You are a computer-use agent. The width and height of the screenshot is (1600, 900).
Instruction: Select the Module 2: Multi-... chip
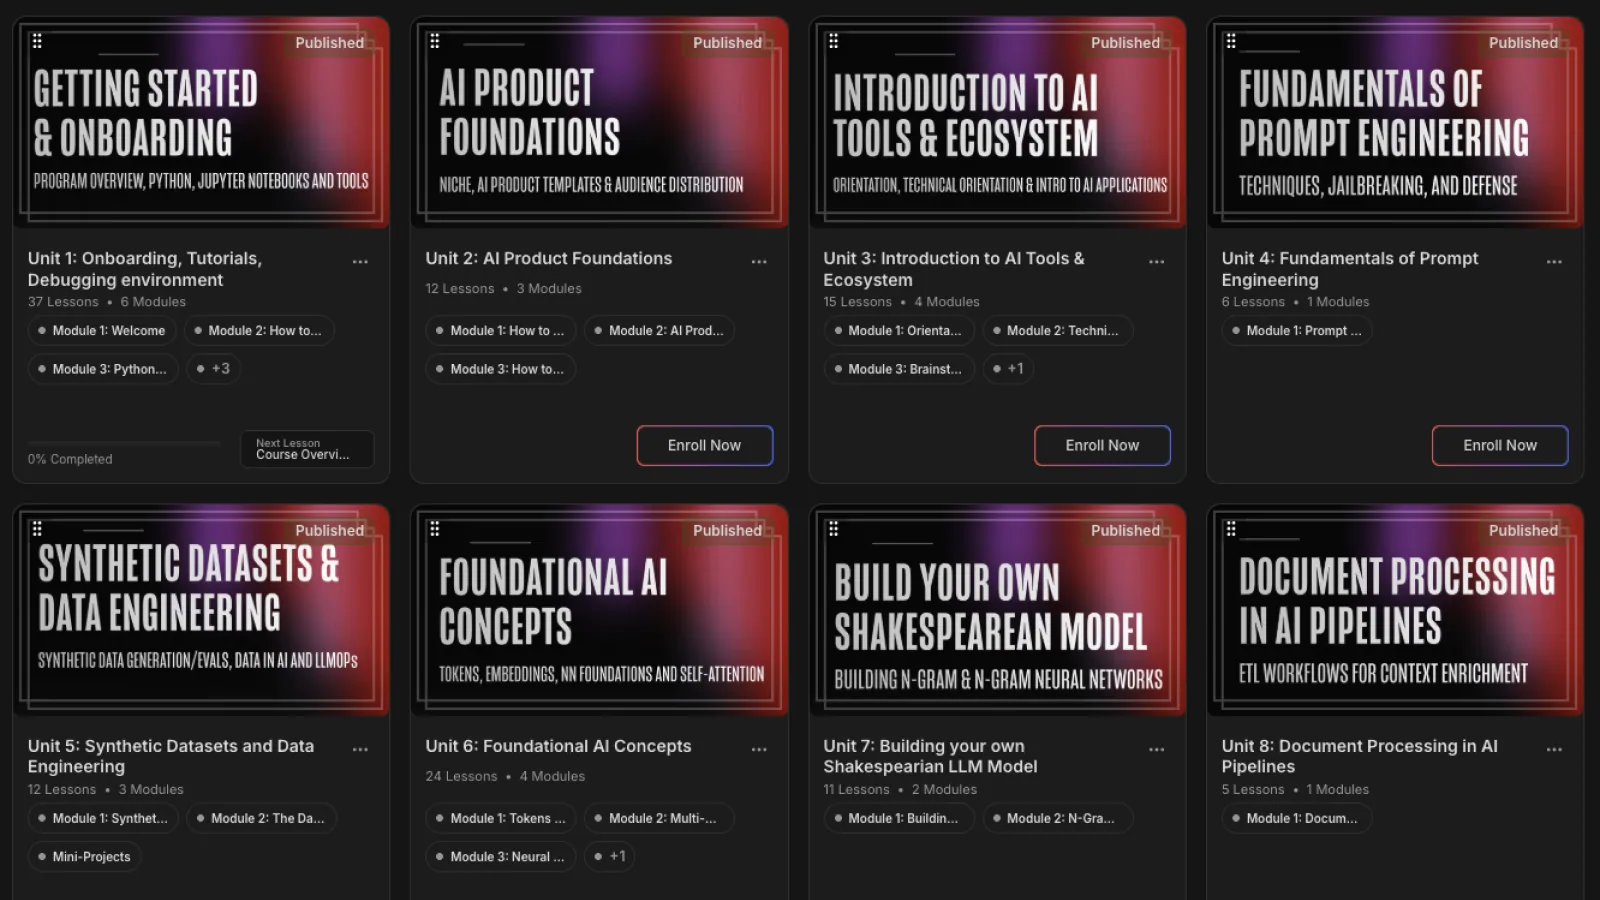click(x=660, y=819)
